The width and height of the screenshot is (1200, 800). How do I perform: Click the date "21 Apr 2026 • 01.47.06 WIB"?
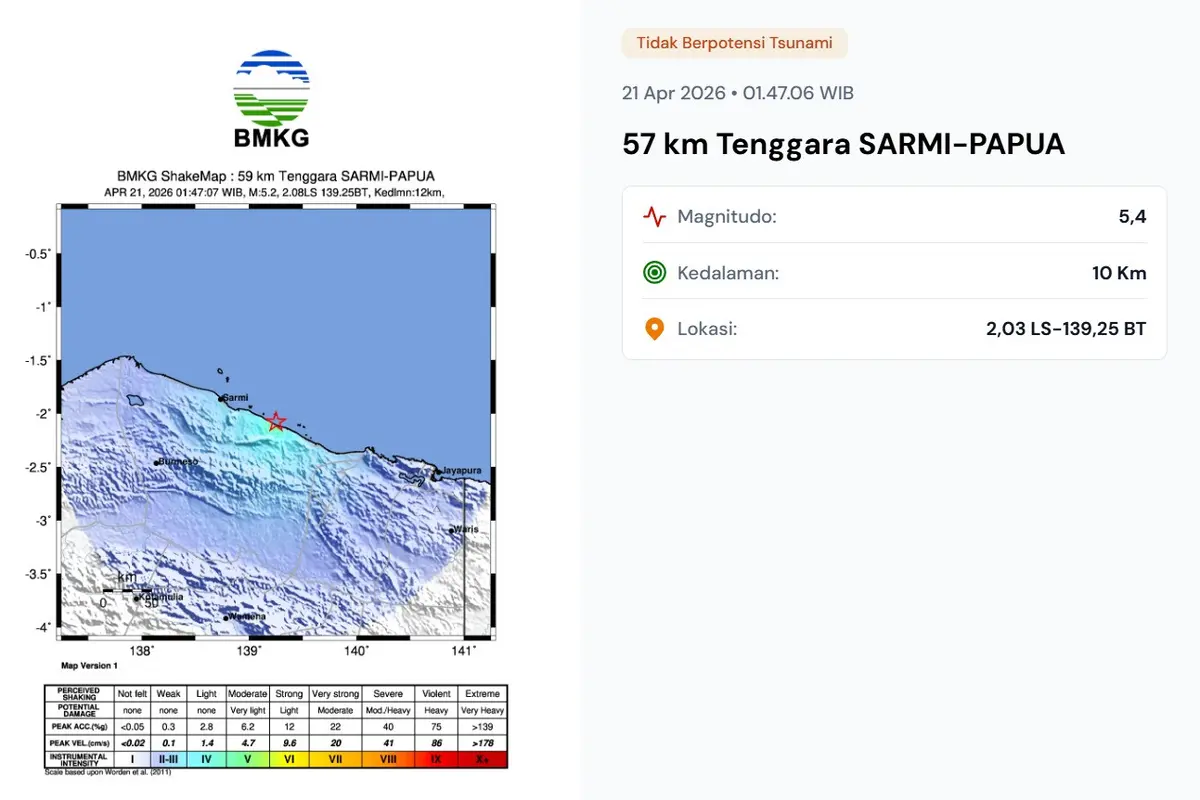pos(738,93)
